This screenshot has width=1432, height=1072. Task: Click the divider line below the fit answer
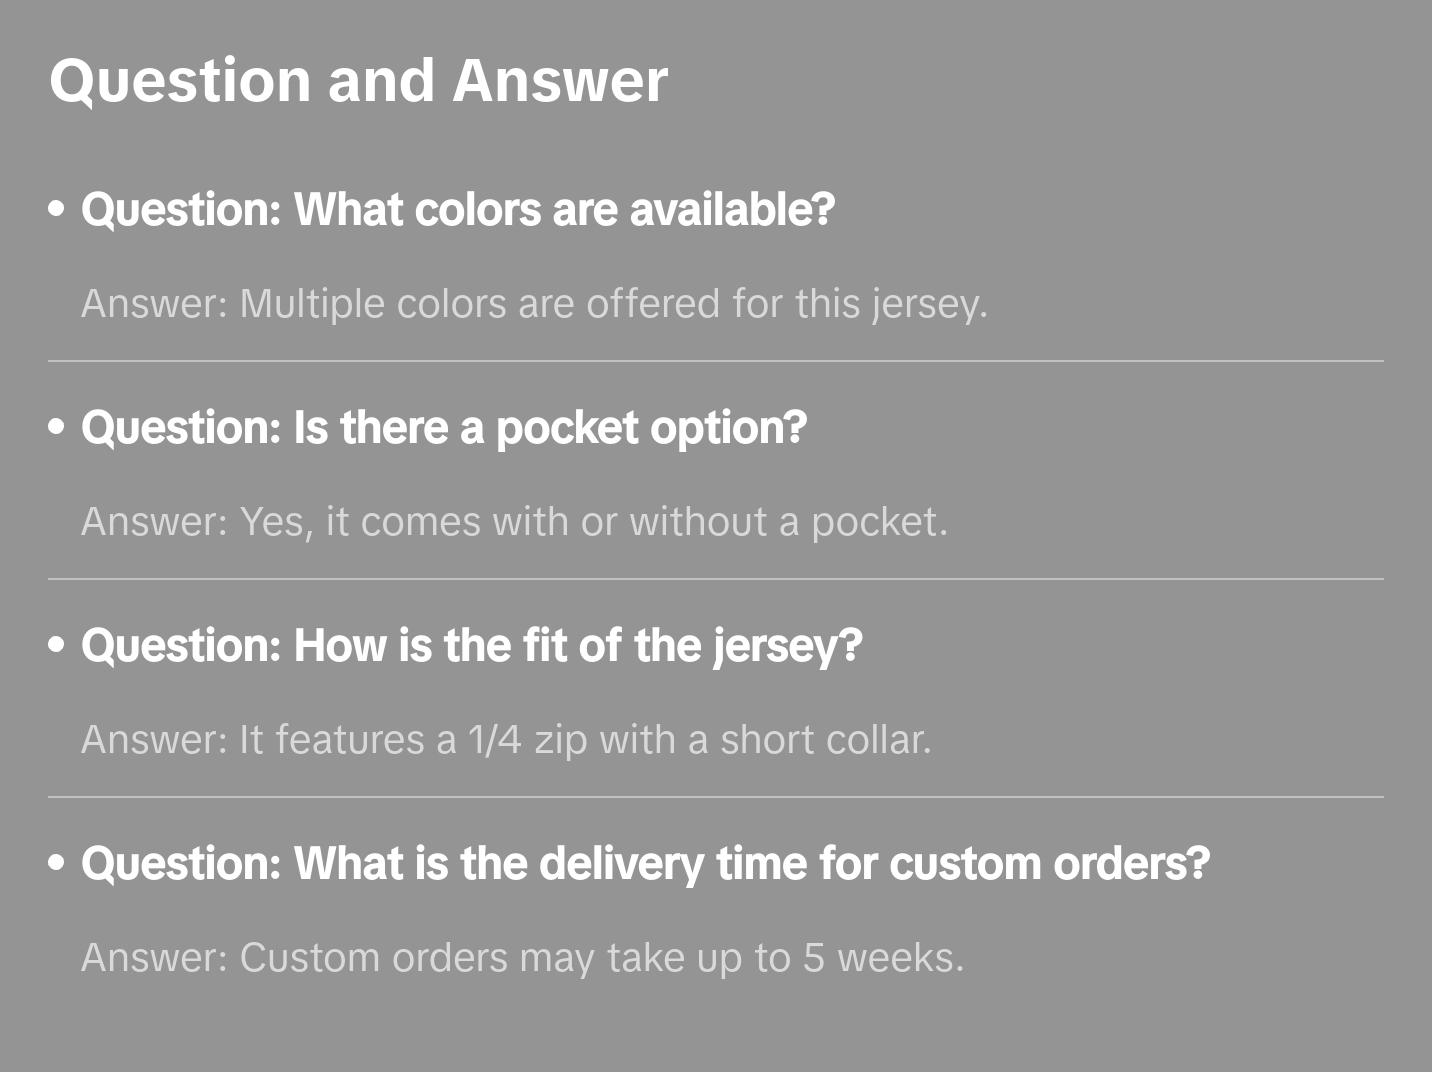point(716,797)
